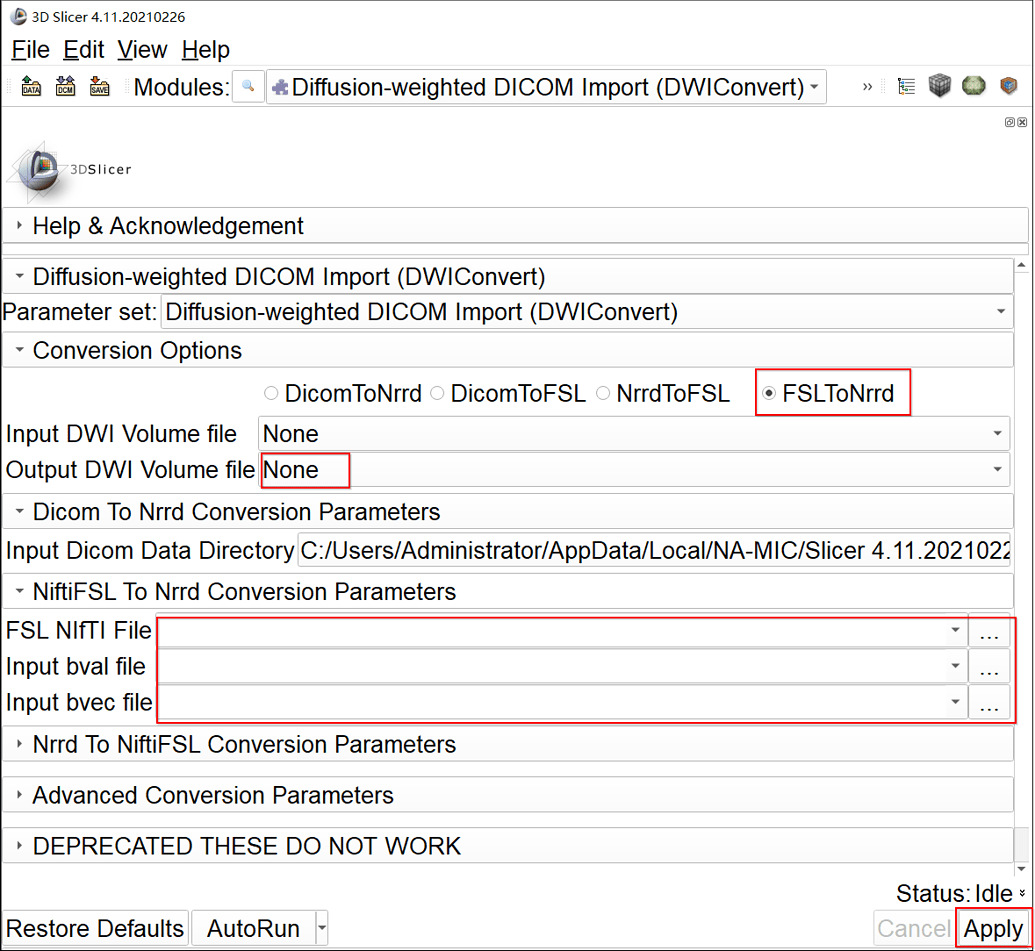
Task: Choose the NrrdToFSL radio button
Action: 603,394
